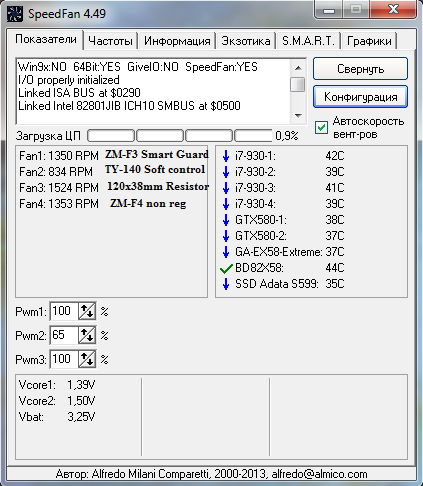Click the Свернуть button

point(360,69)
